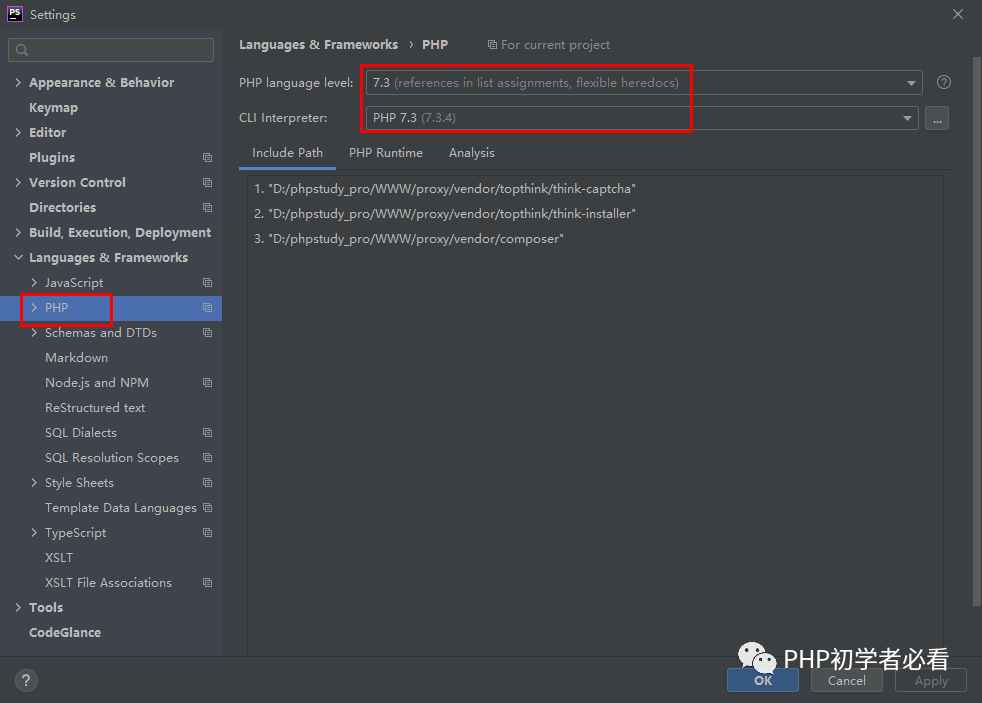Image resolution: width=982 pixels, height=703 pixels.
Task: Click the Cancel button
Action: point(847,680)
